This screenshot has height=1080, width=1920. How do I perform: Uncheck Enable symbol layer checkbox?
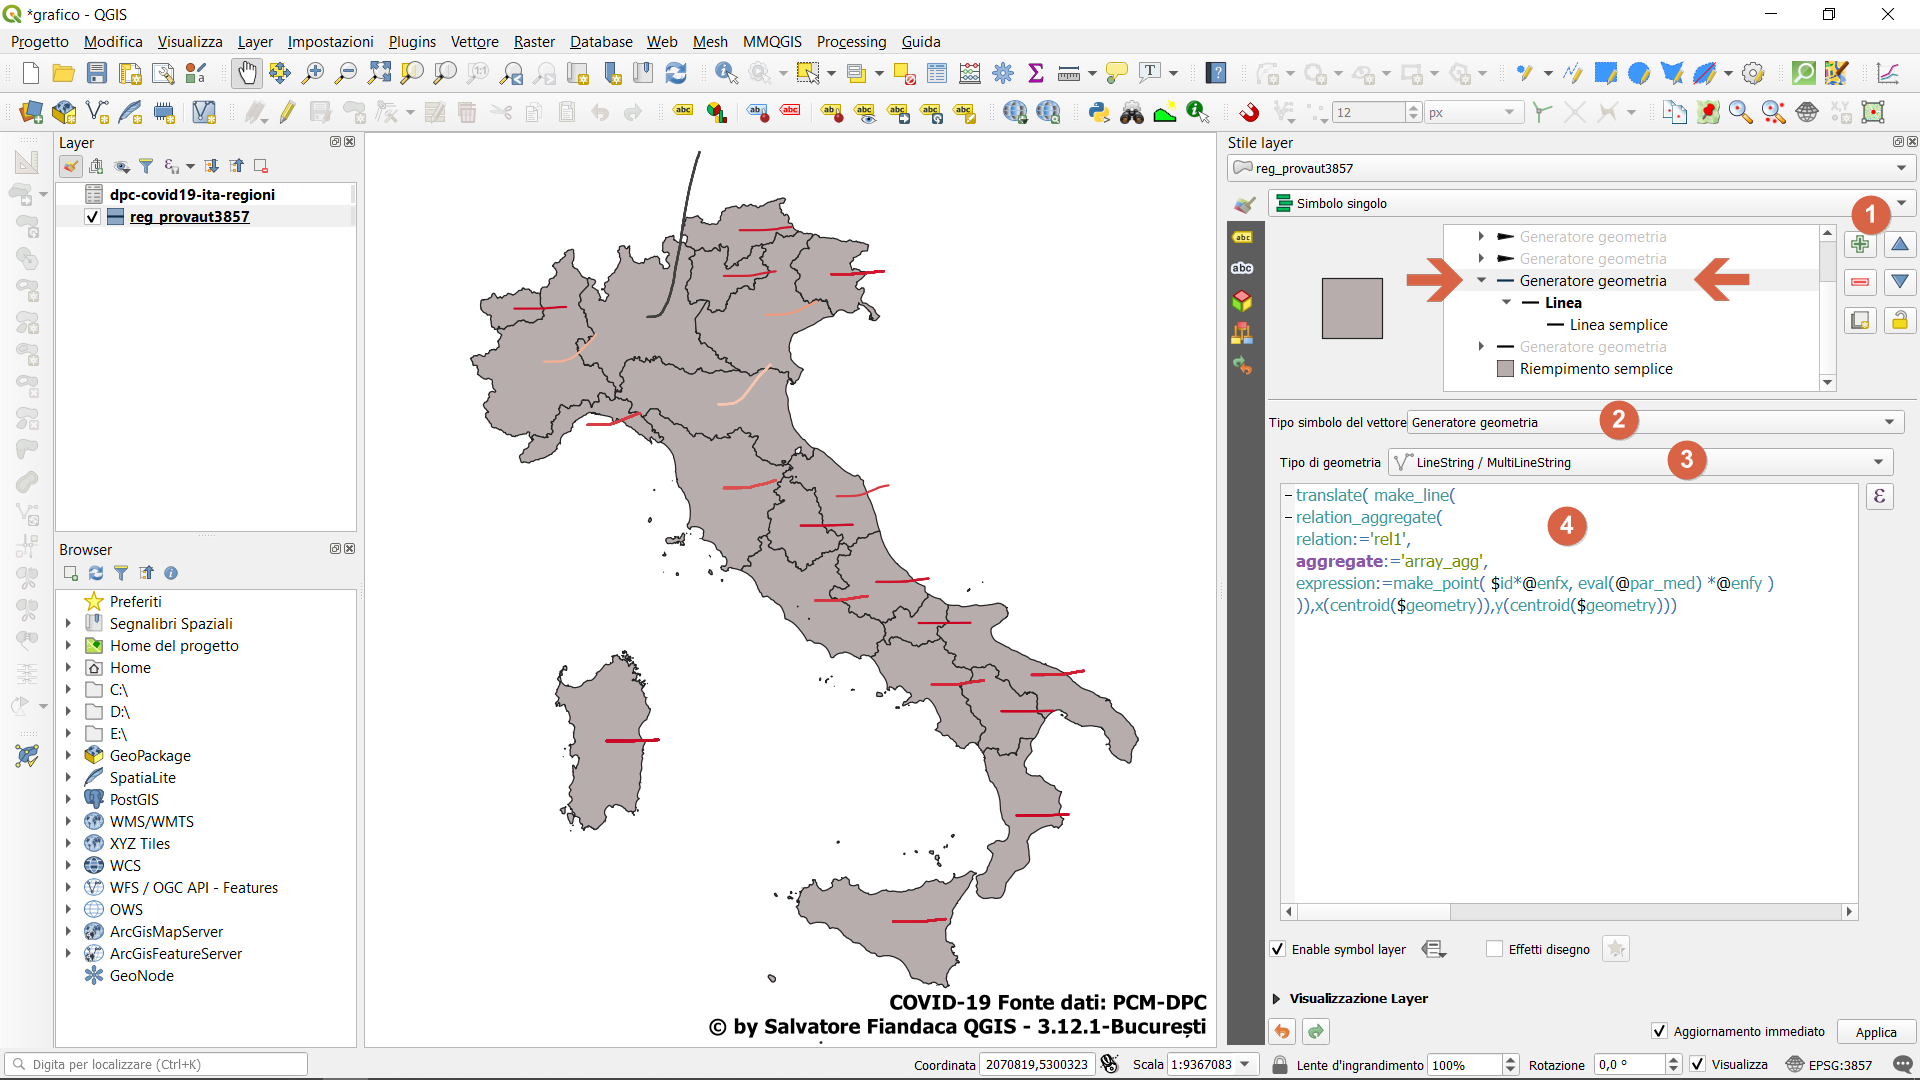(1277, 949)
